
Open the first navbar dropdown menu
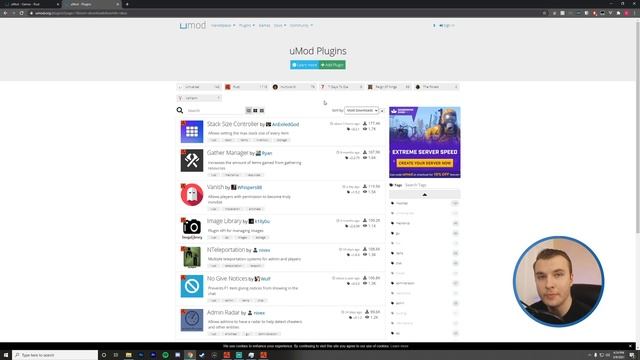(x=223, y=25)
